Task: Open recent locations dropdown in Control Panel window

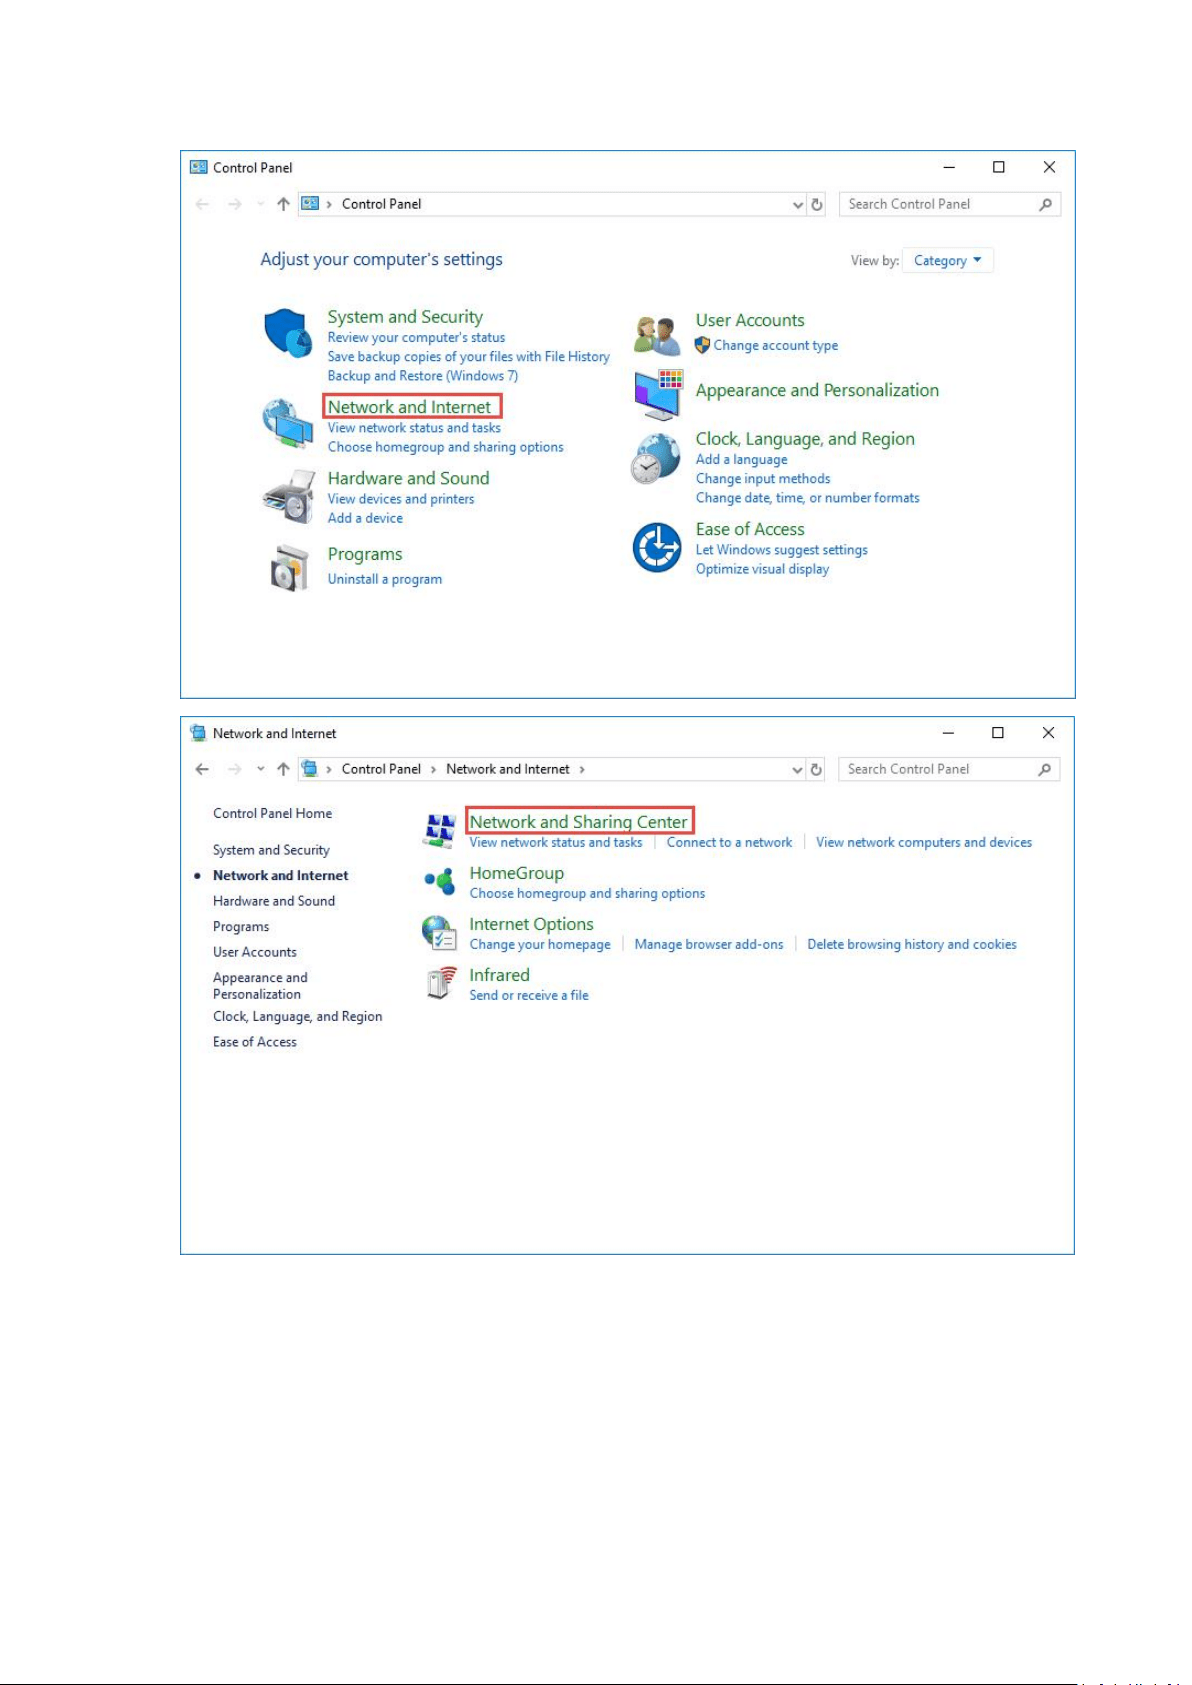Action: coord(260,204)
